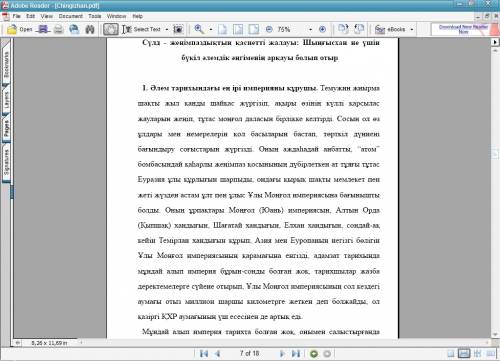
Task: Click the gray Next View button
Action: coord(327,353)
